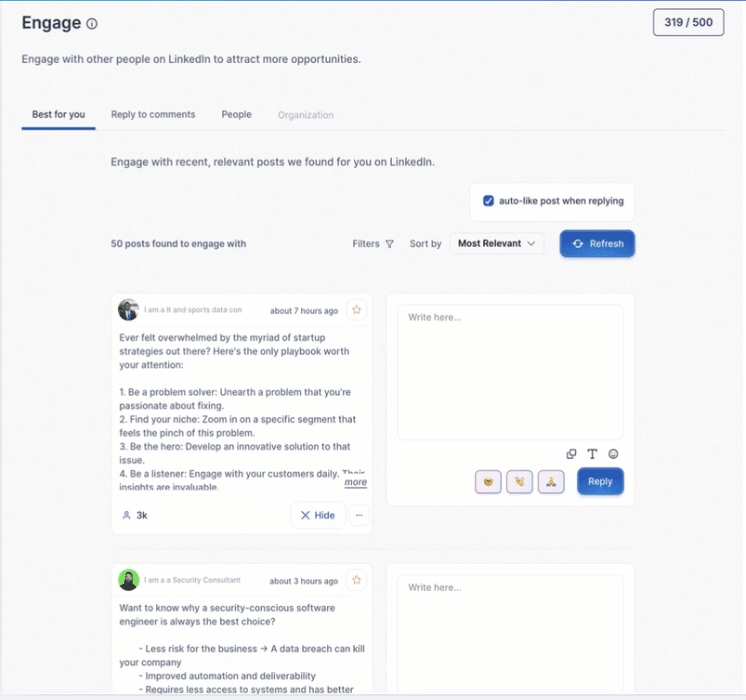Click 'I am a It and sports data con' headline
The image size is (746, 700).
tap(193, 310)
